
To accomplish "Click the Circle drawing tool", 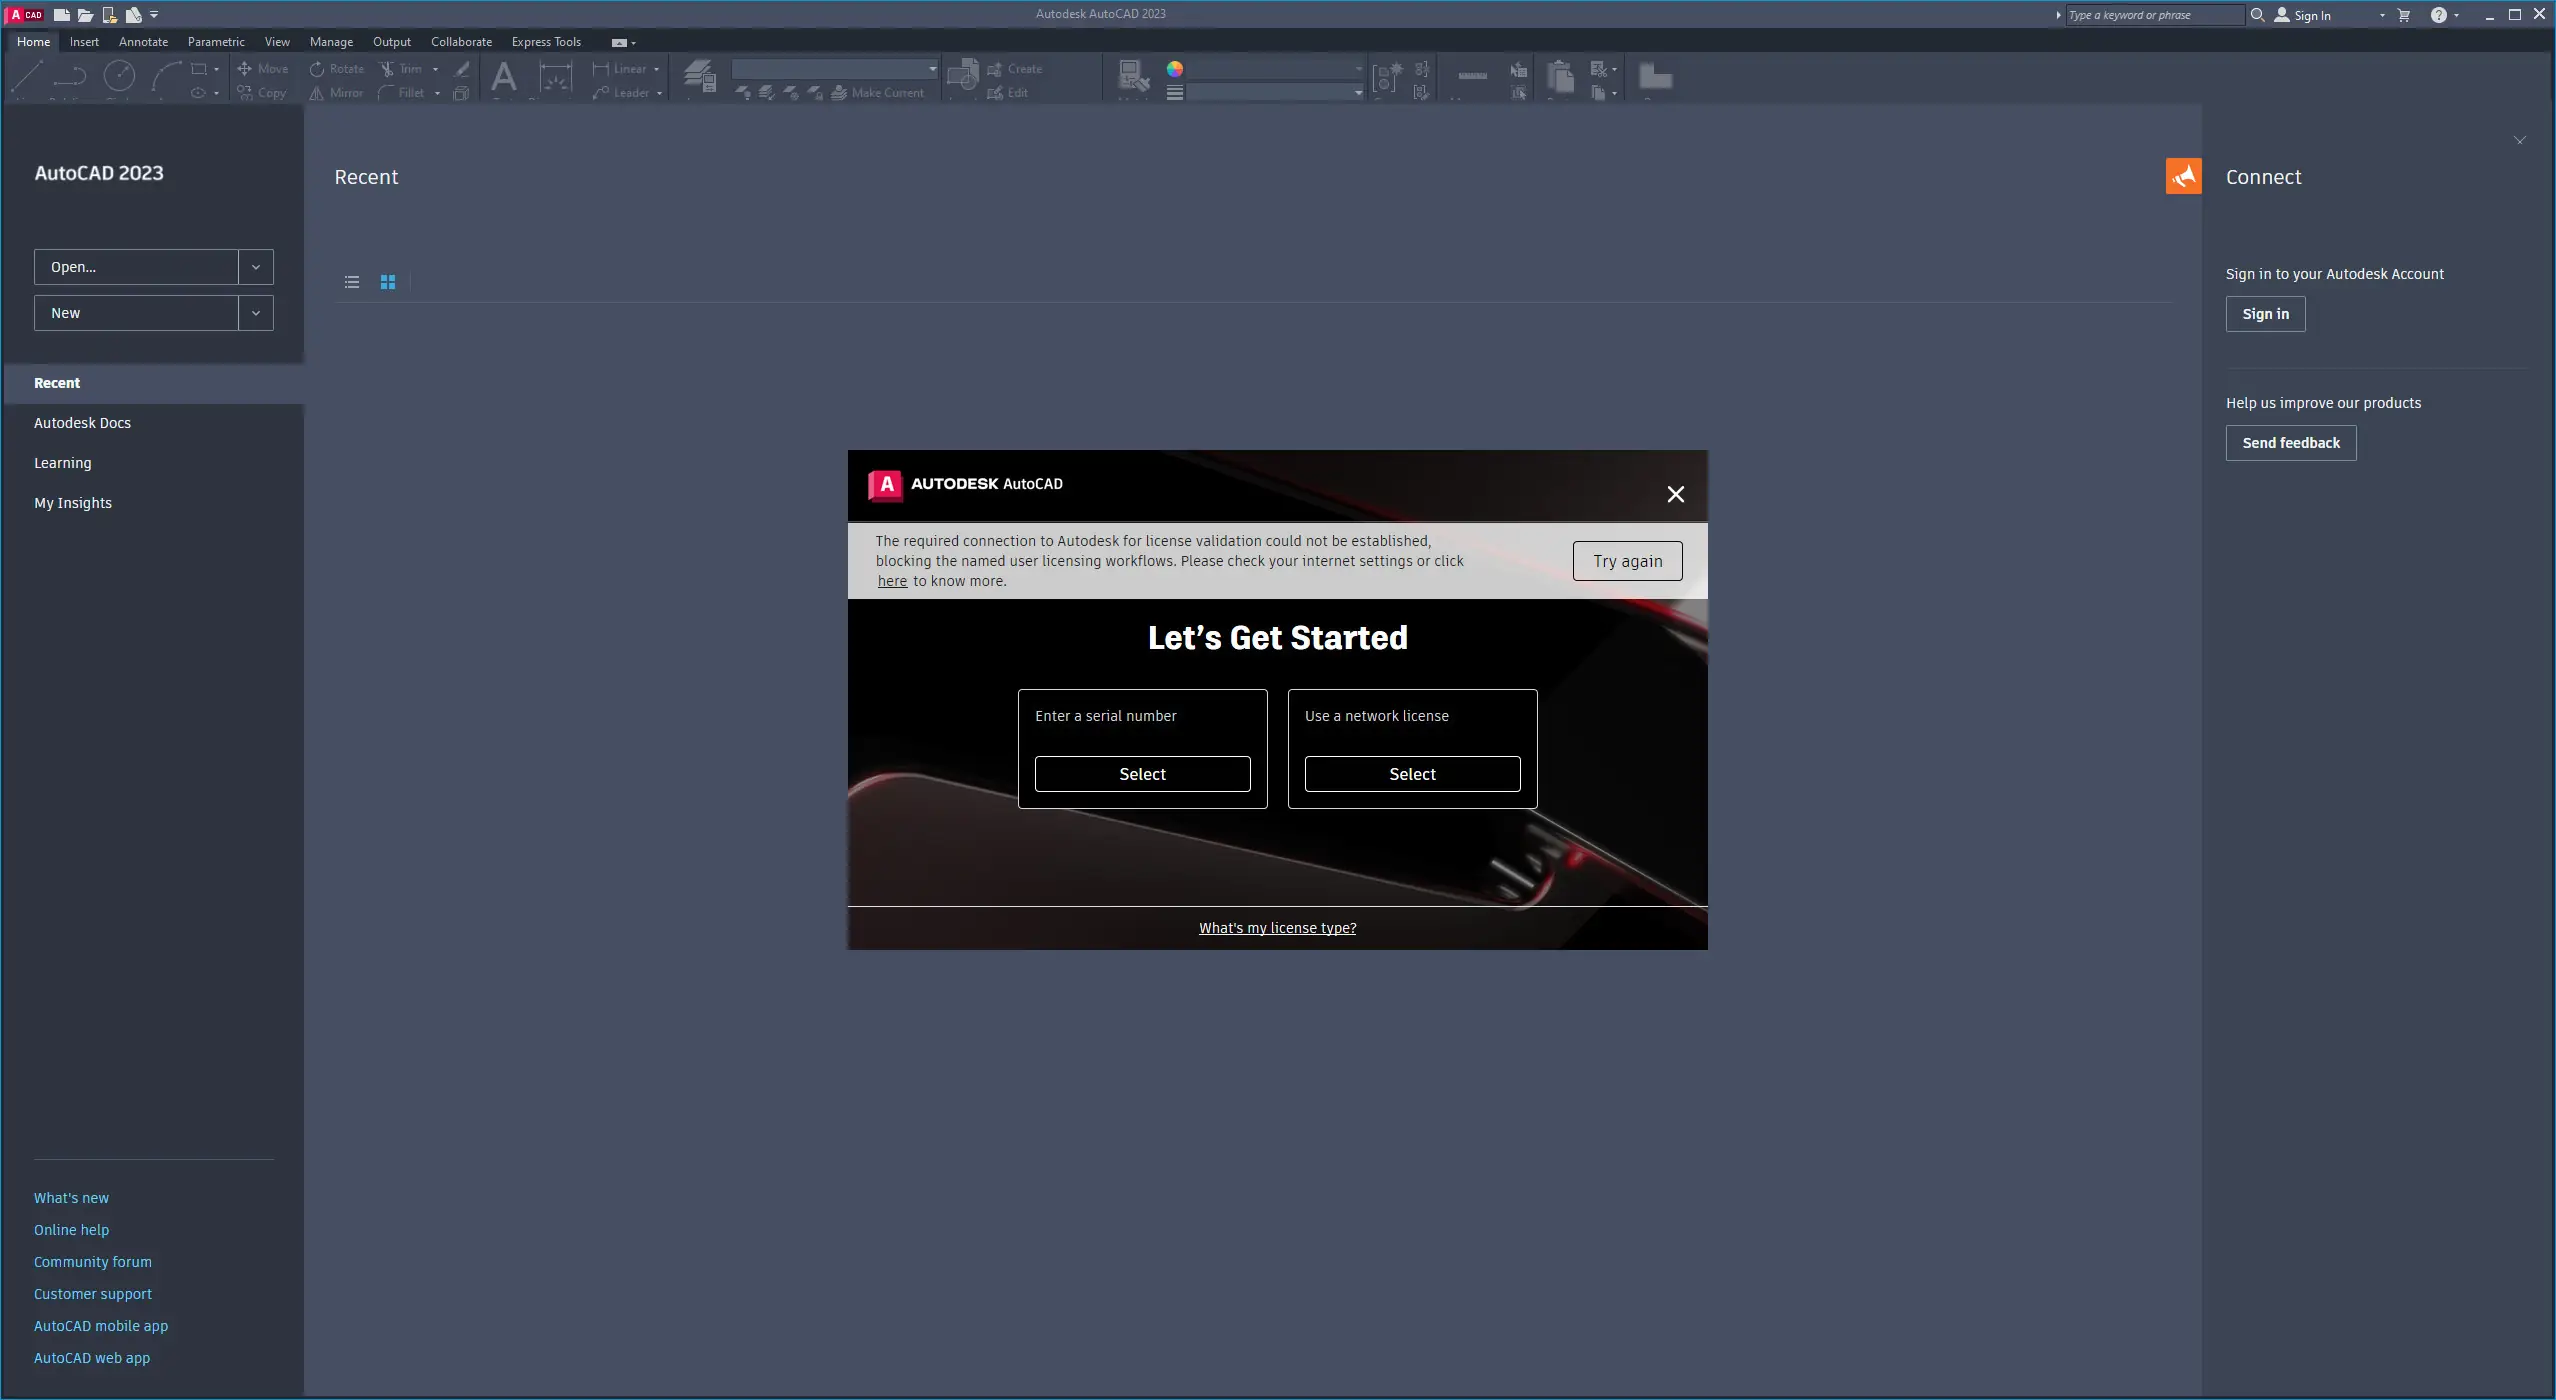I will click(x=119, y=76).
